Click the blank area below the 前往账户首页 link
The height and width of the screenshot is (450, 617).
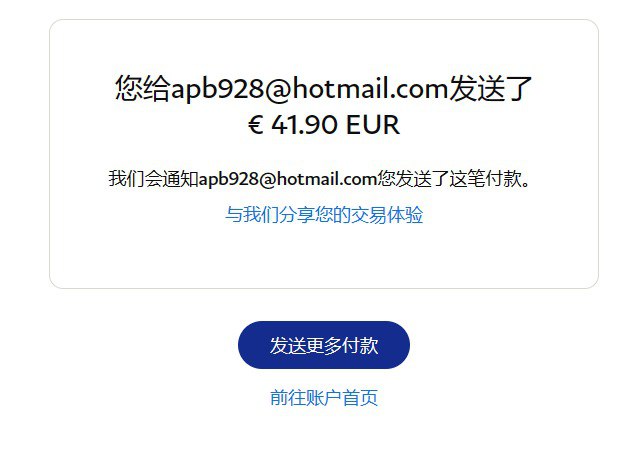324,431
